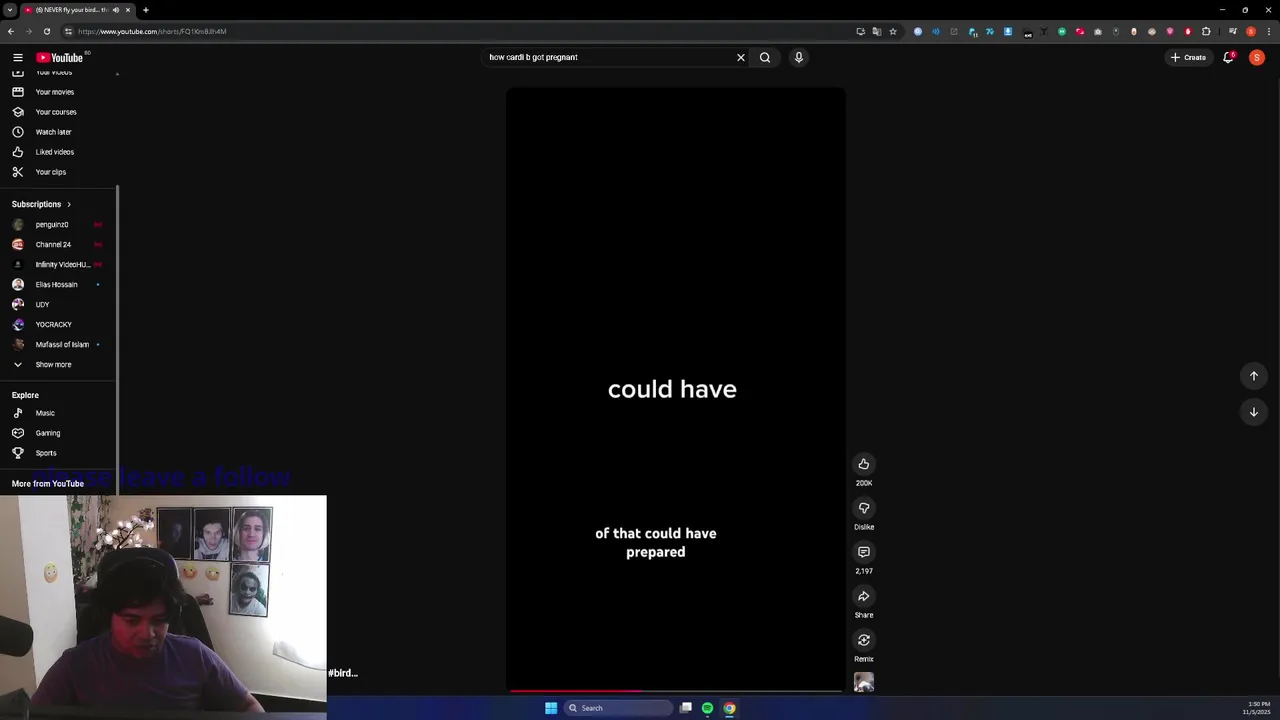This screenshot has width=1280, height=720.
Task: View site information icon in address bar
Action: [x=68, y=31]
